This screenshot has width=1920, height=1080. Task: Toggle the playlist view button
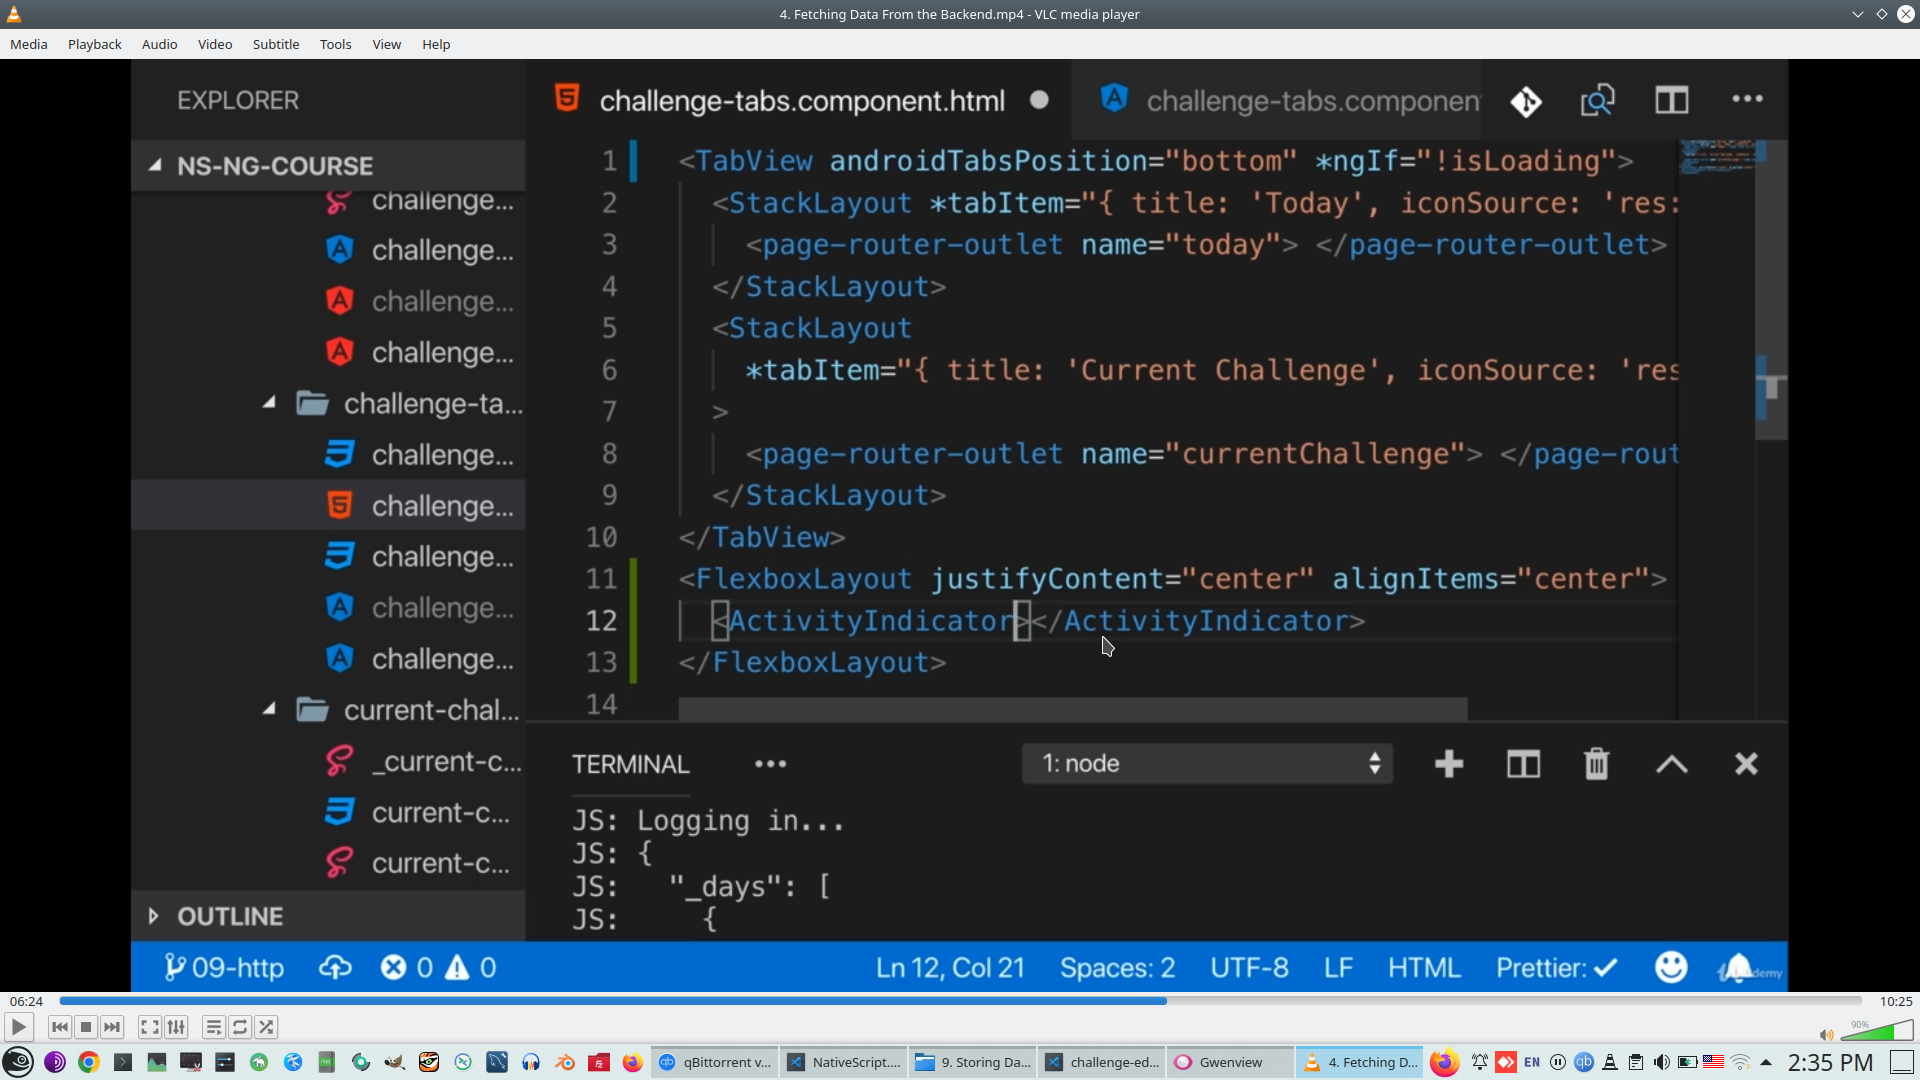point(214,1027)
